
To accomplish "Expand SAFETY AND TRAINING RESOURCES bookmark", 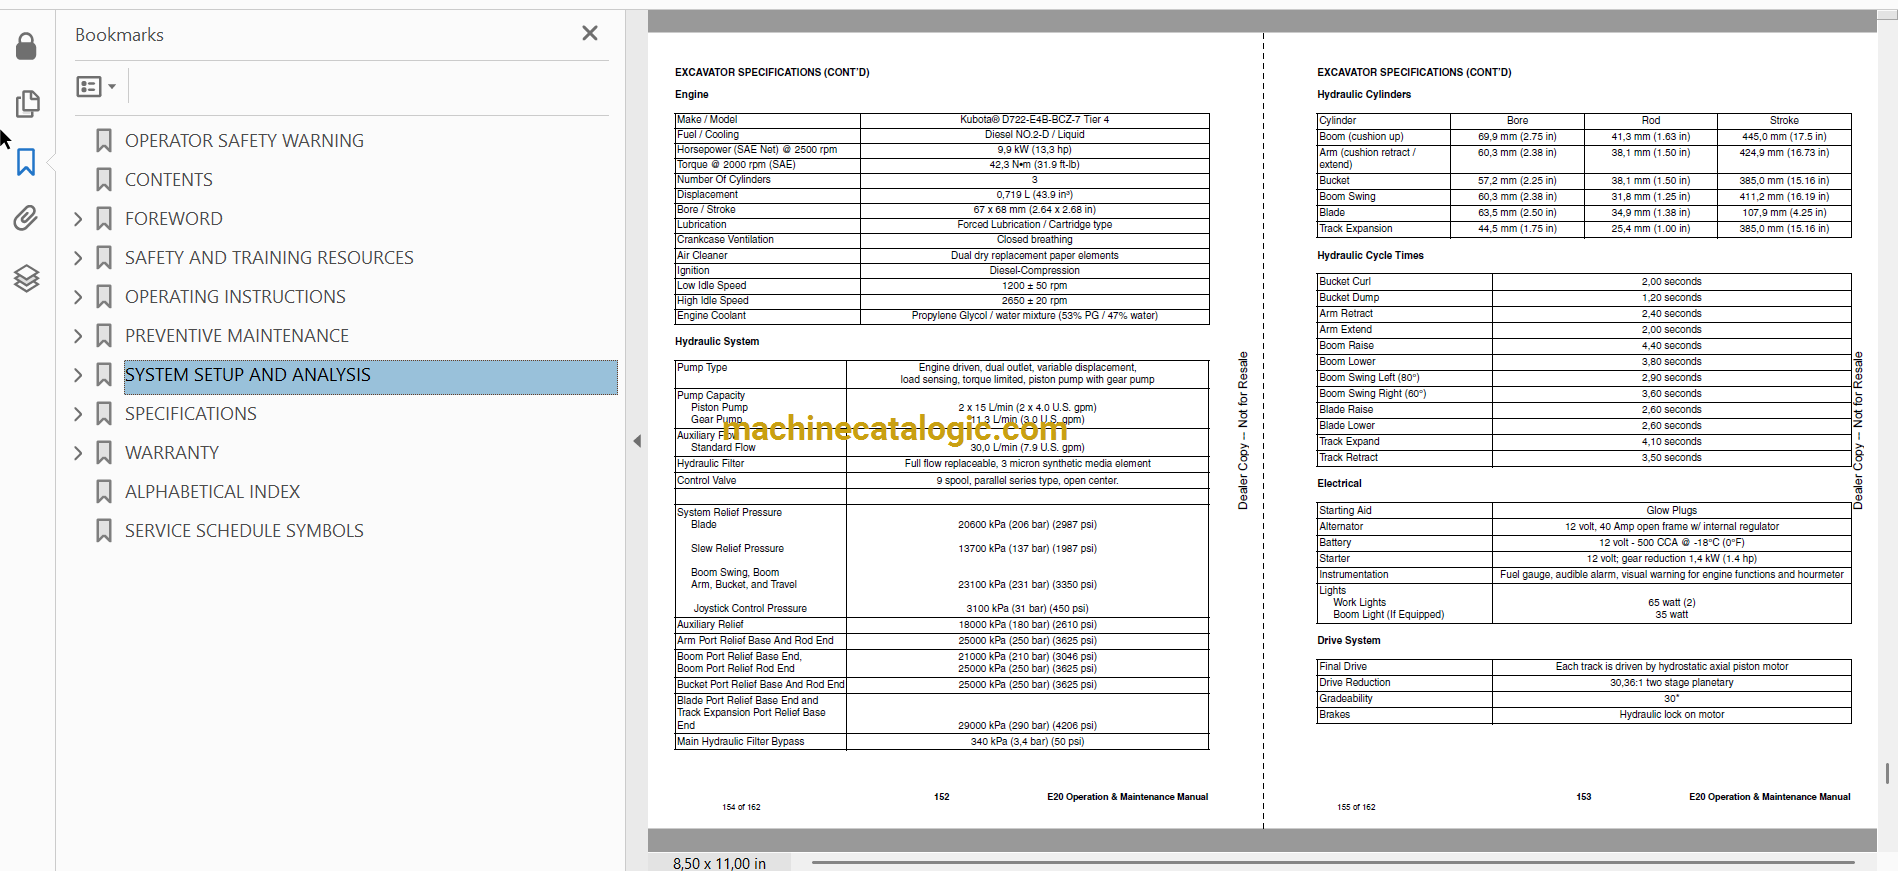I will click(78, 258).
